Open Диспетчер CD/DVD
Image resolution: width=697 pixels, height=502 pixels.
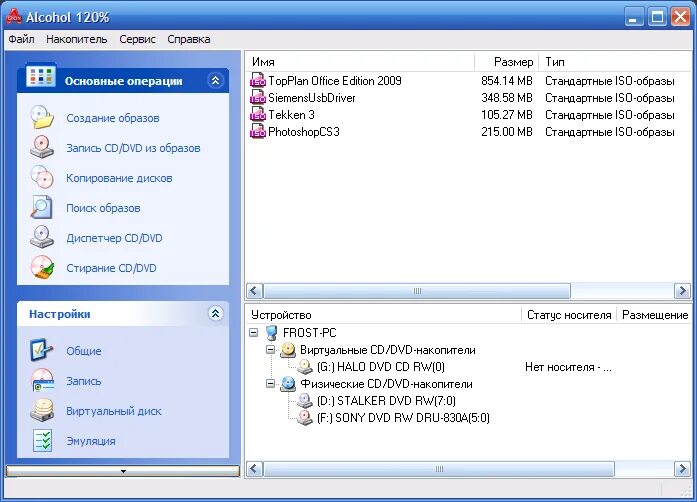pos(114,238)
